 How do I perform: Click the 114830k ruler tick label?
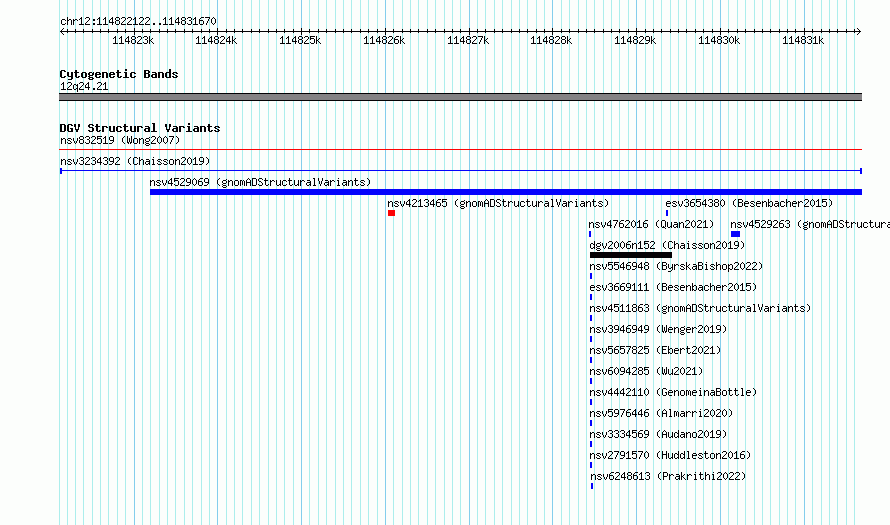tap(719, 40)
